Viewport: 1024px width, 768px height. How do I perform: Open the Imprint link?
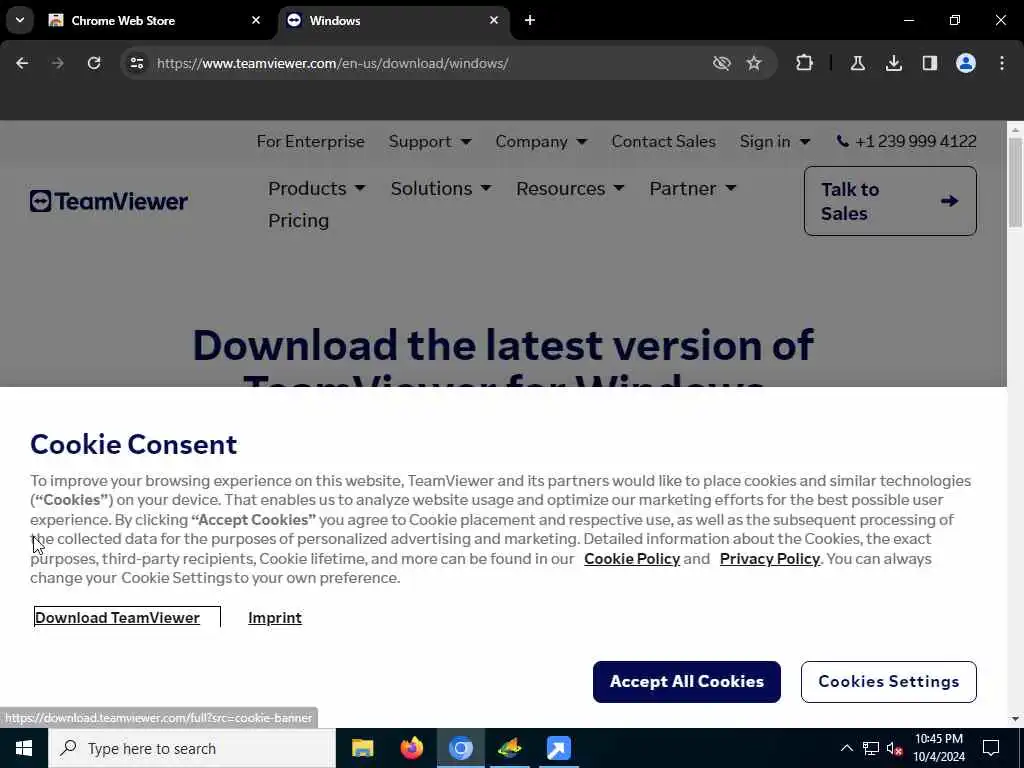(x=275, y=617)
